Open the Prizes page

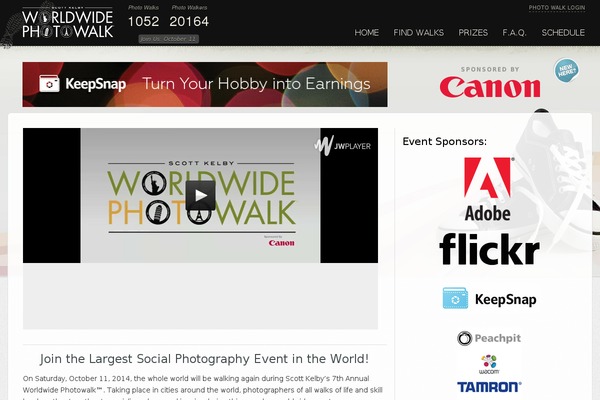tap(473, 33)
